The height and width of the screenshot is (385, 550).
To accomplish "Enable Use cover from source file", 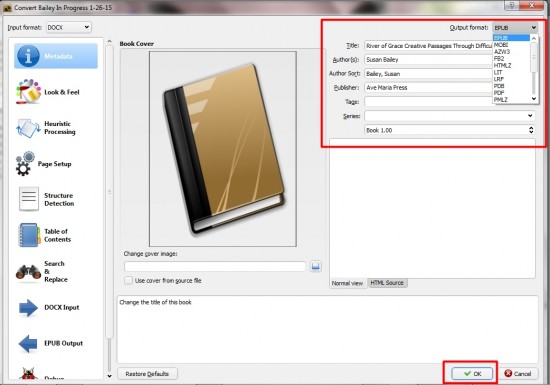I will click(128, 281).
